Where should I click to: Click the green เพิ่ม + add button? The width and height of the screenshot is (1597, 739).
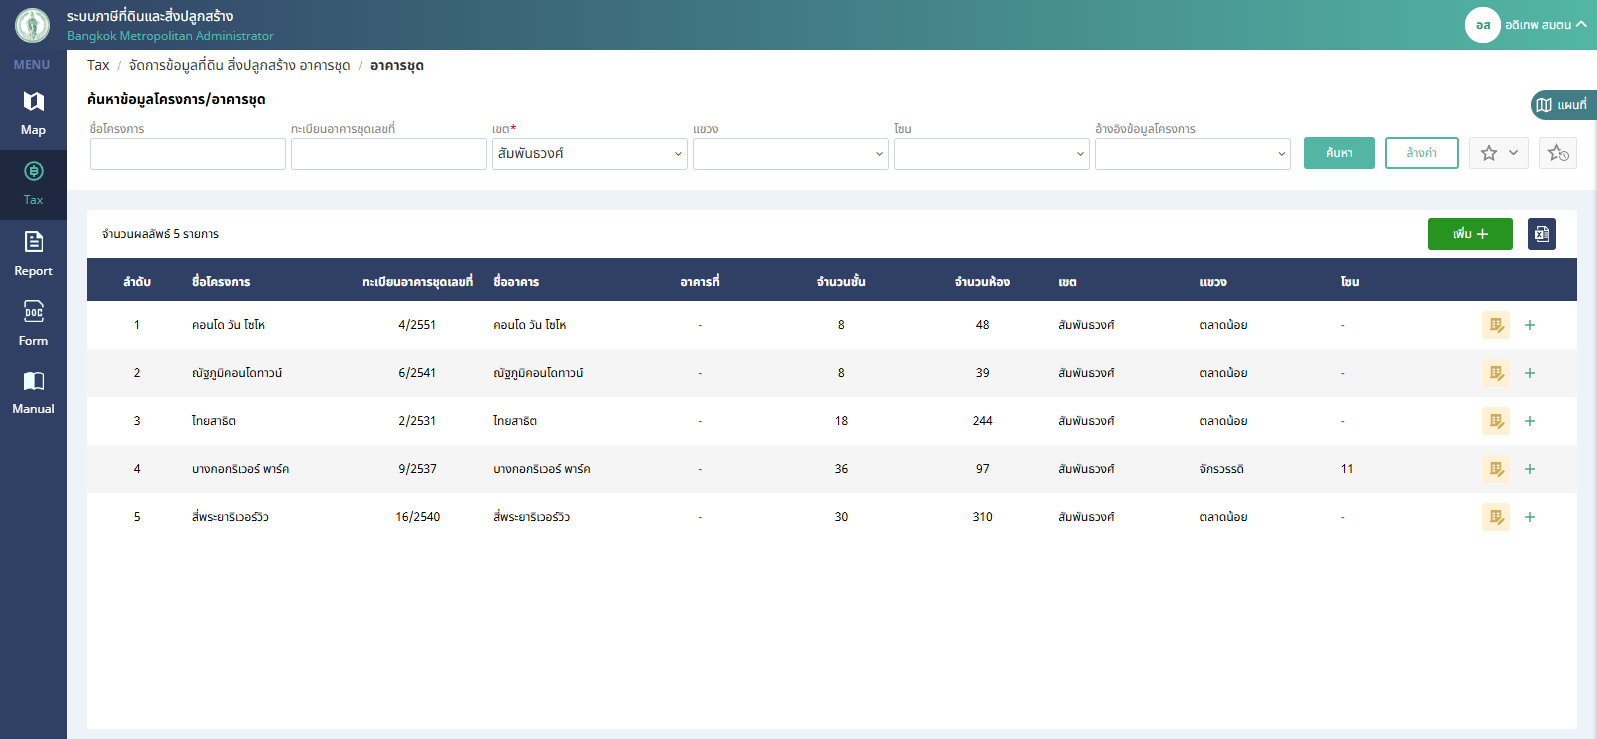click(1469, 234)
